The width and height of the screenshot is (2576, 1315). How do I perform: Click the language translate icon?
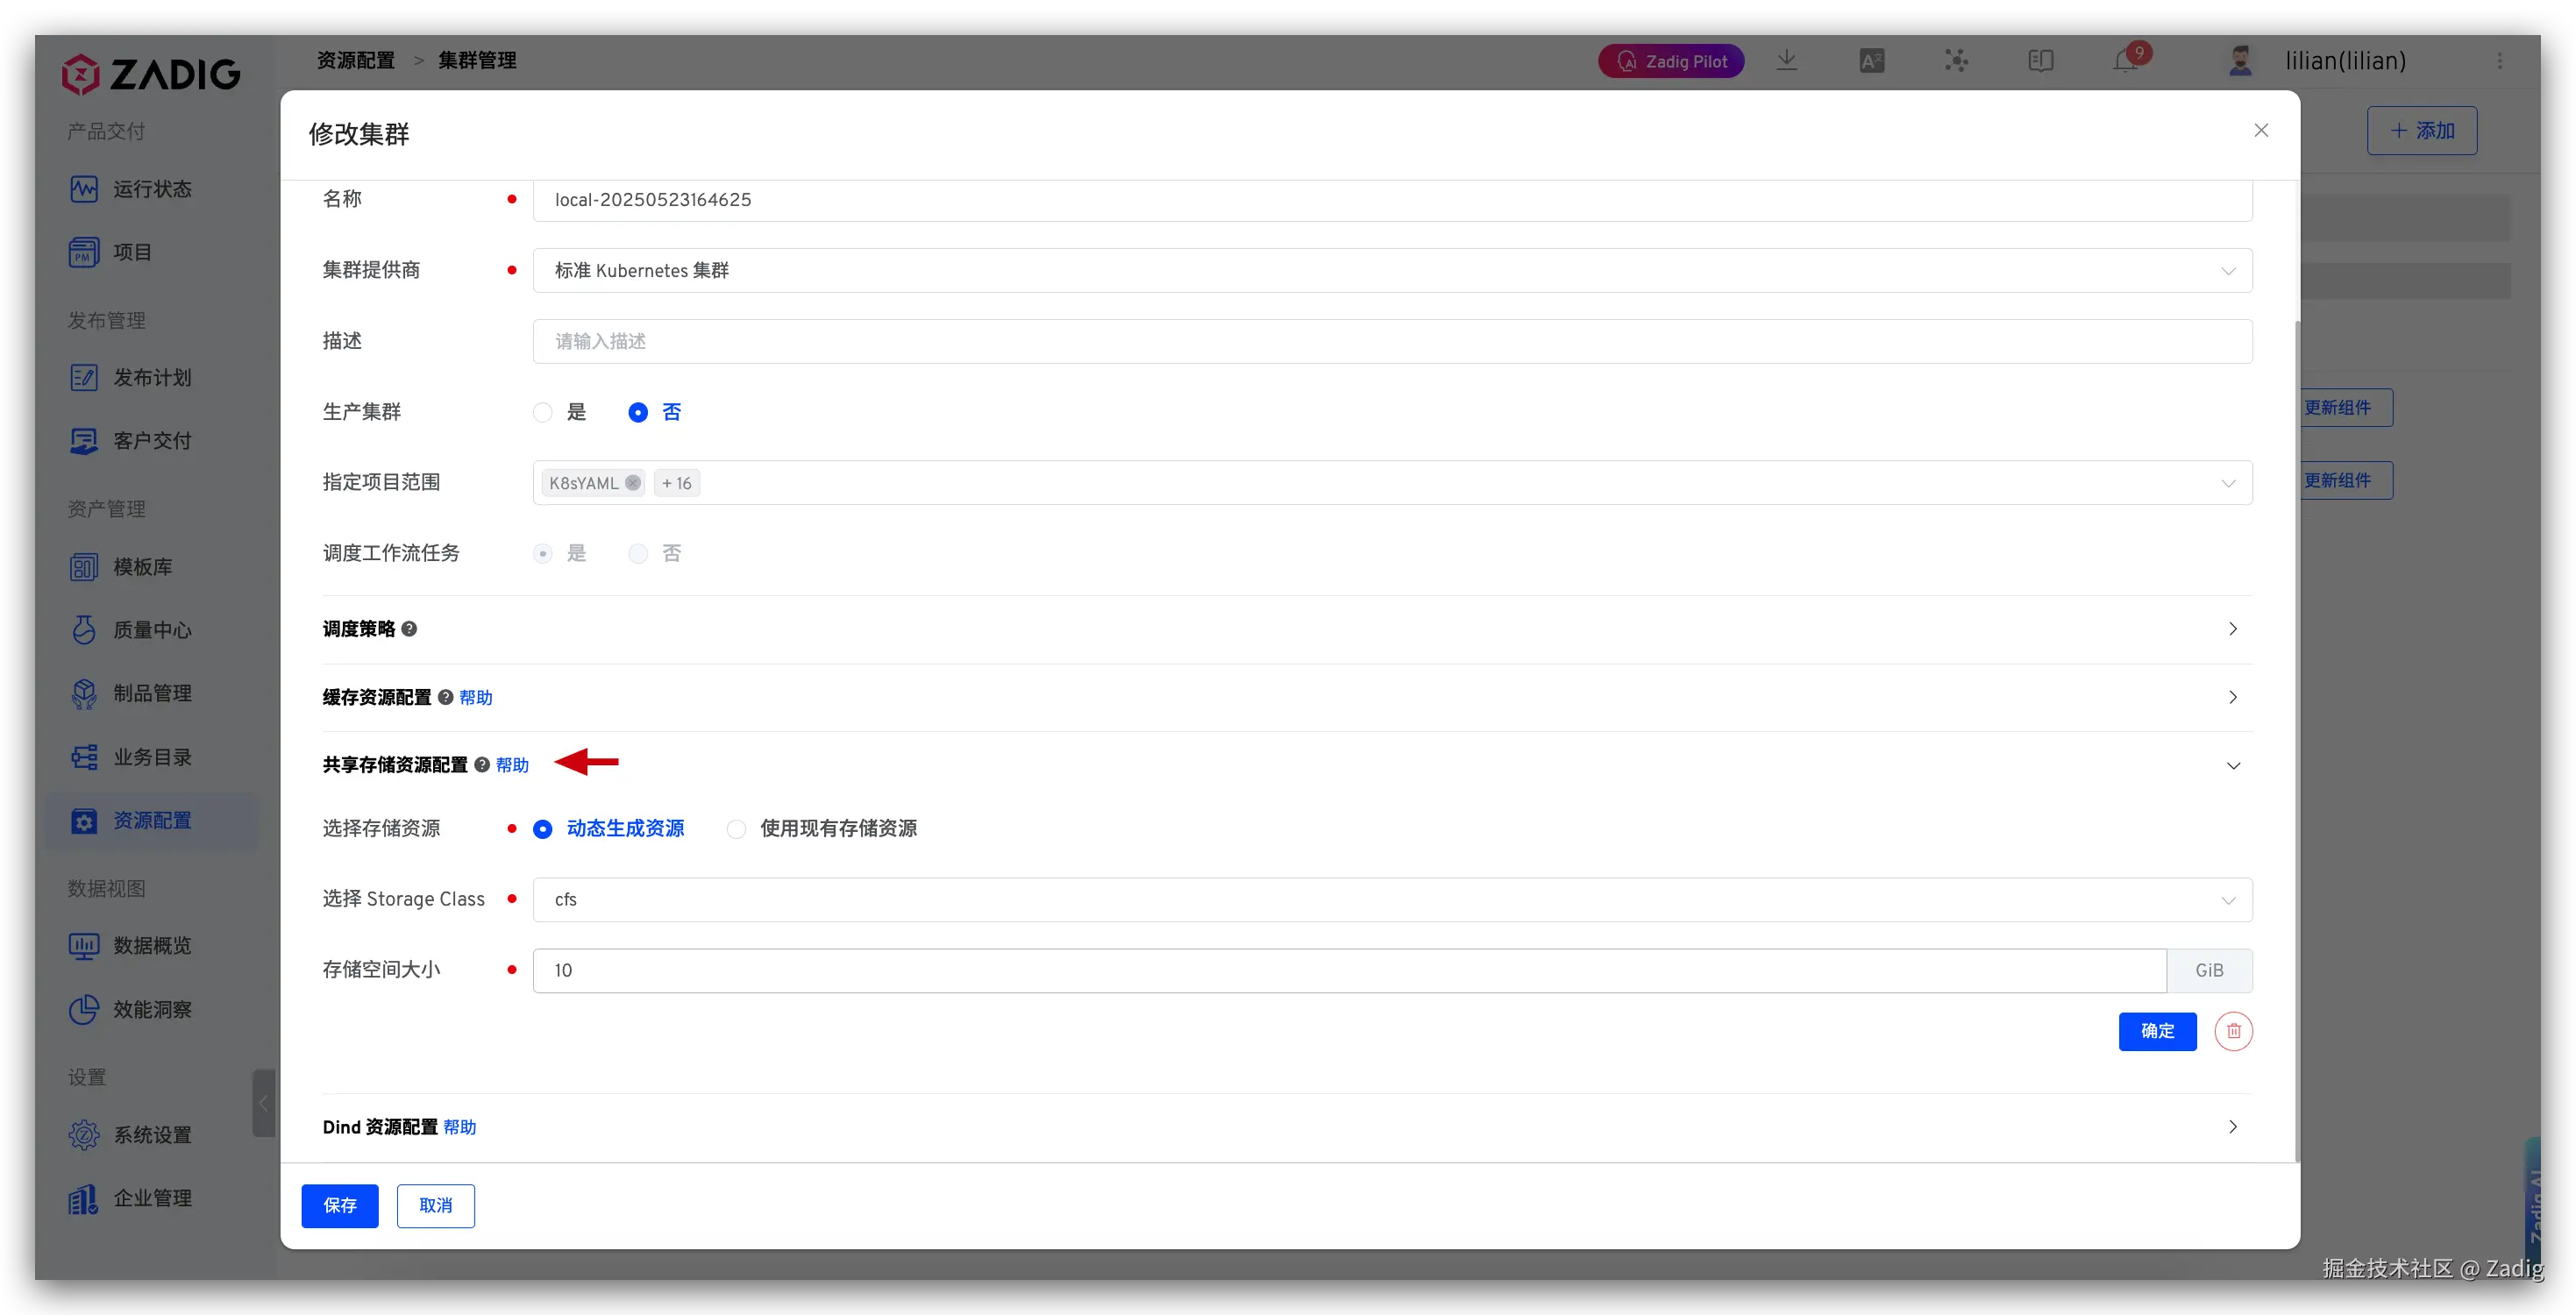point(1871,61)
